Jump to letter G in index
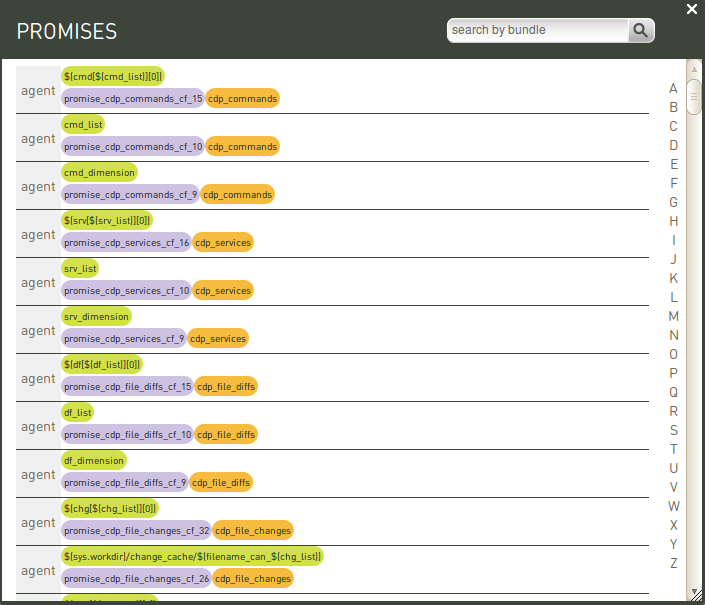Screen dimensions: 705x605 pos(673,202)
